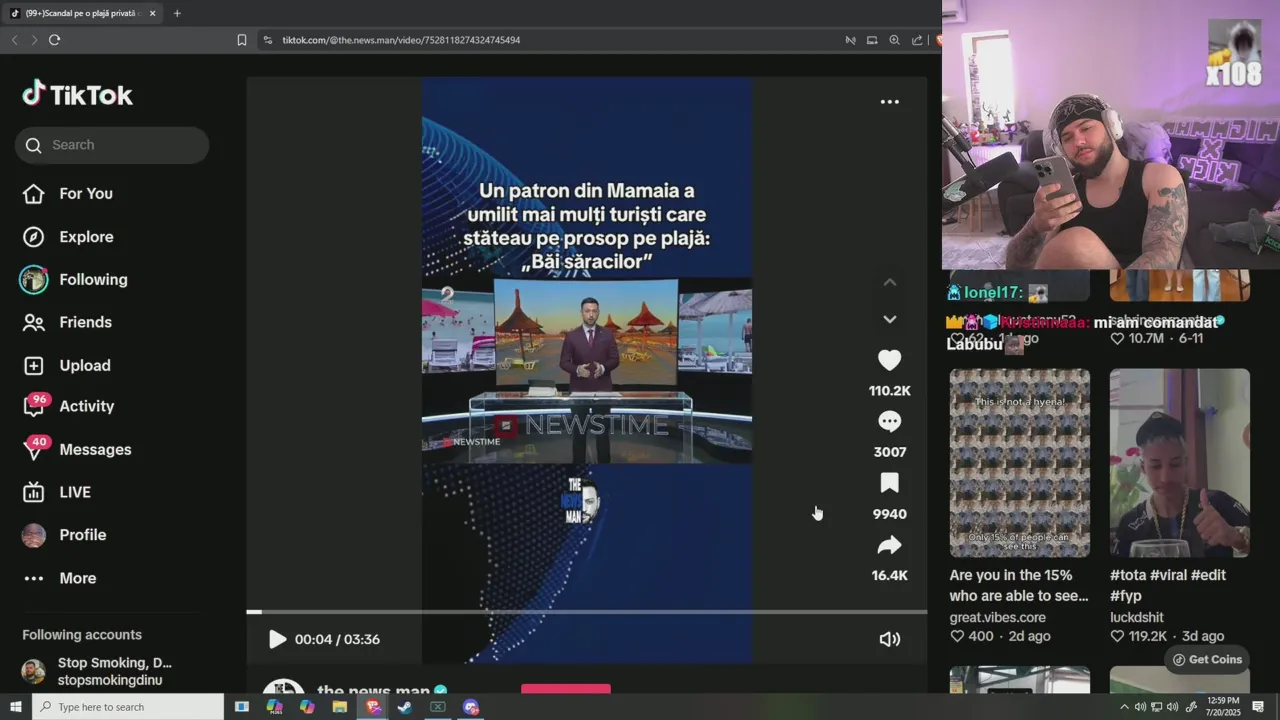Visit the luckdshit profile link
1280x720 pixels.
click(x=1137, y=617)
